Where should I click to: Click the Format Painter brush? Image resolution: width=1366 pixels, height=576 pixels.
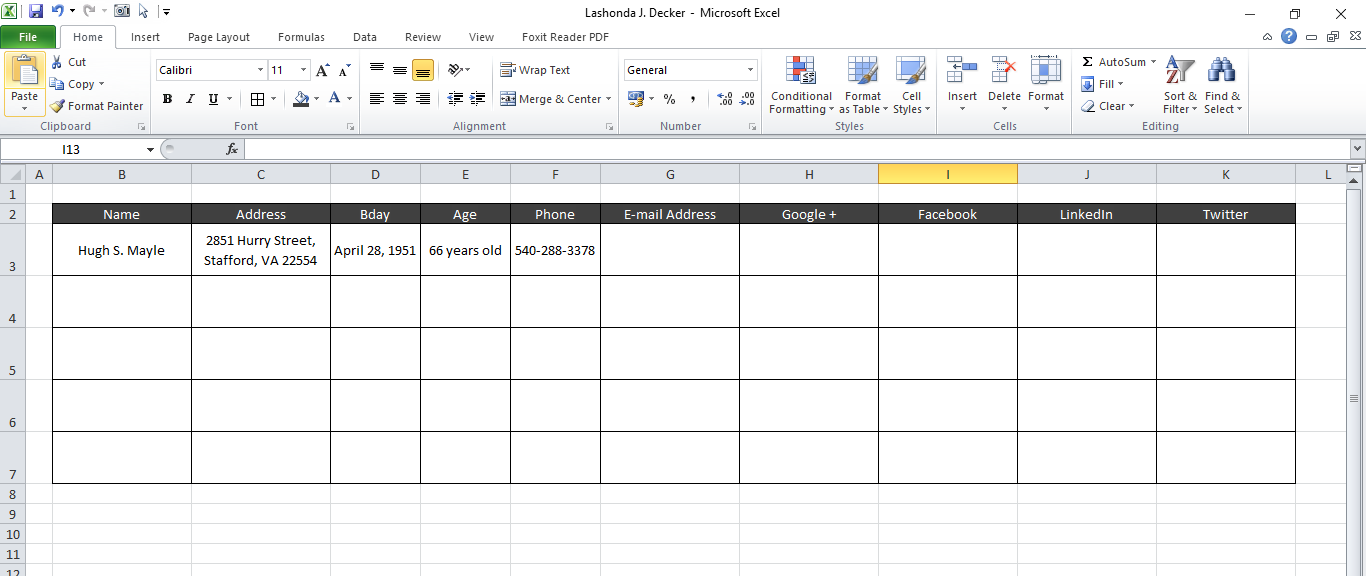[x=96, y=106]
